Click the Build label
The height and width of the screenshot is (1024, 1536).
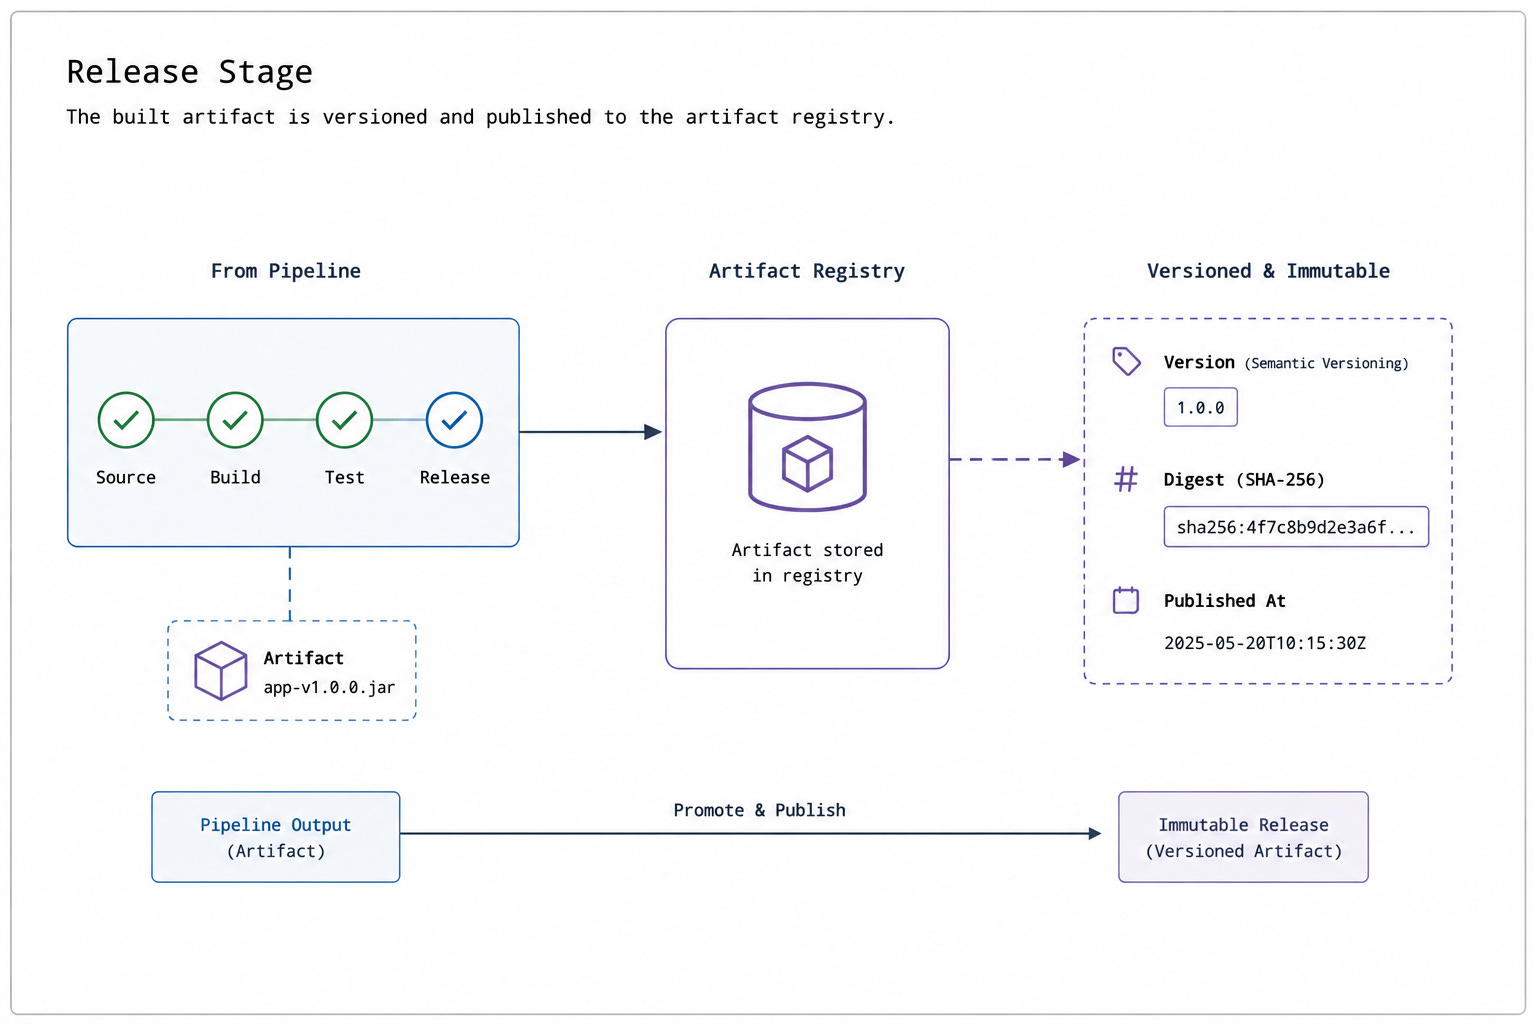click(235, 478)
